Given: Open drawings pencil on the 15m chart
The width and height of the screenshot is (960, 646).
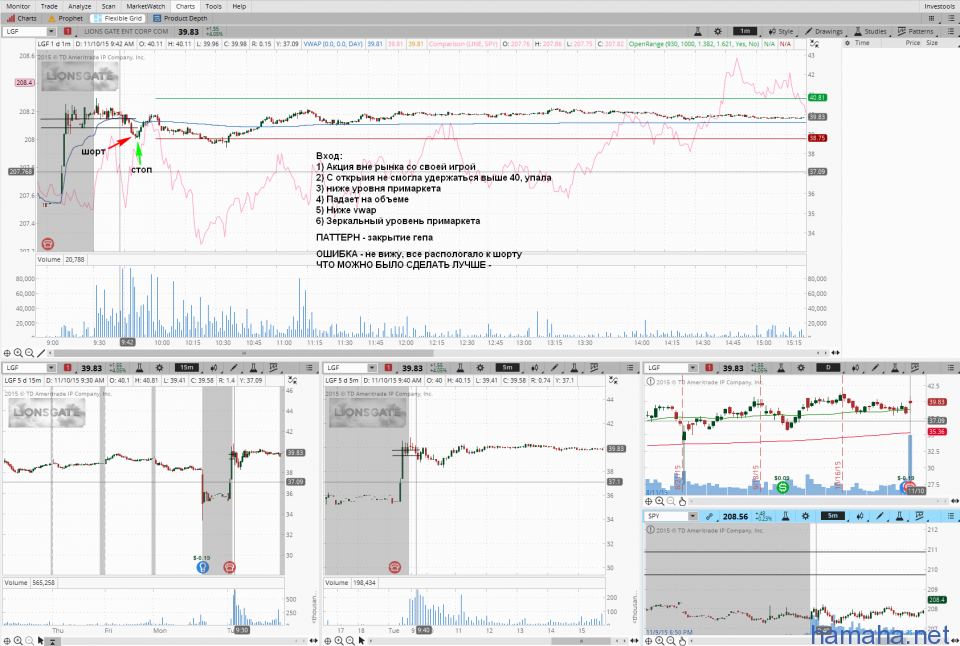Looking at the screenshot, I should [x=233, y=367].
